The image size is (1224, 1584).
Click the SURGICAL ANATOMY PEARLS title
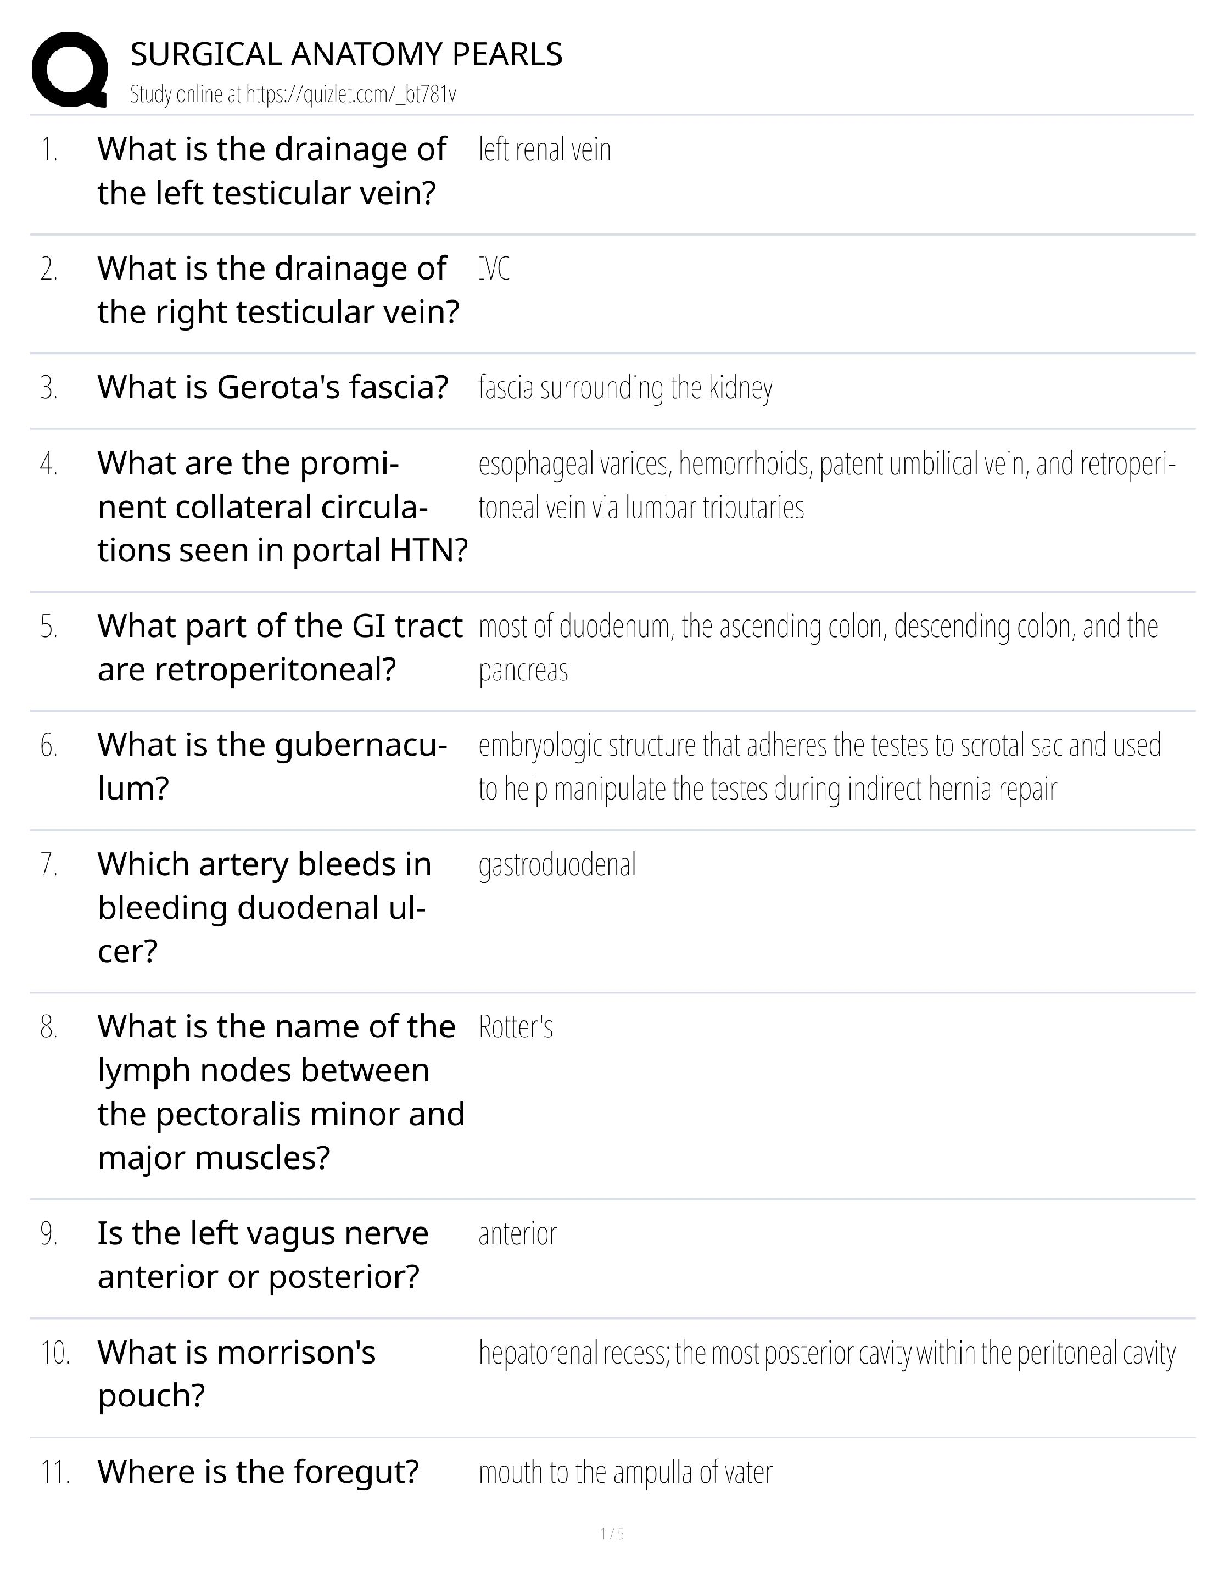(346, 54)
